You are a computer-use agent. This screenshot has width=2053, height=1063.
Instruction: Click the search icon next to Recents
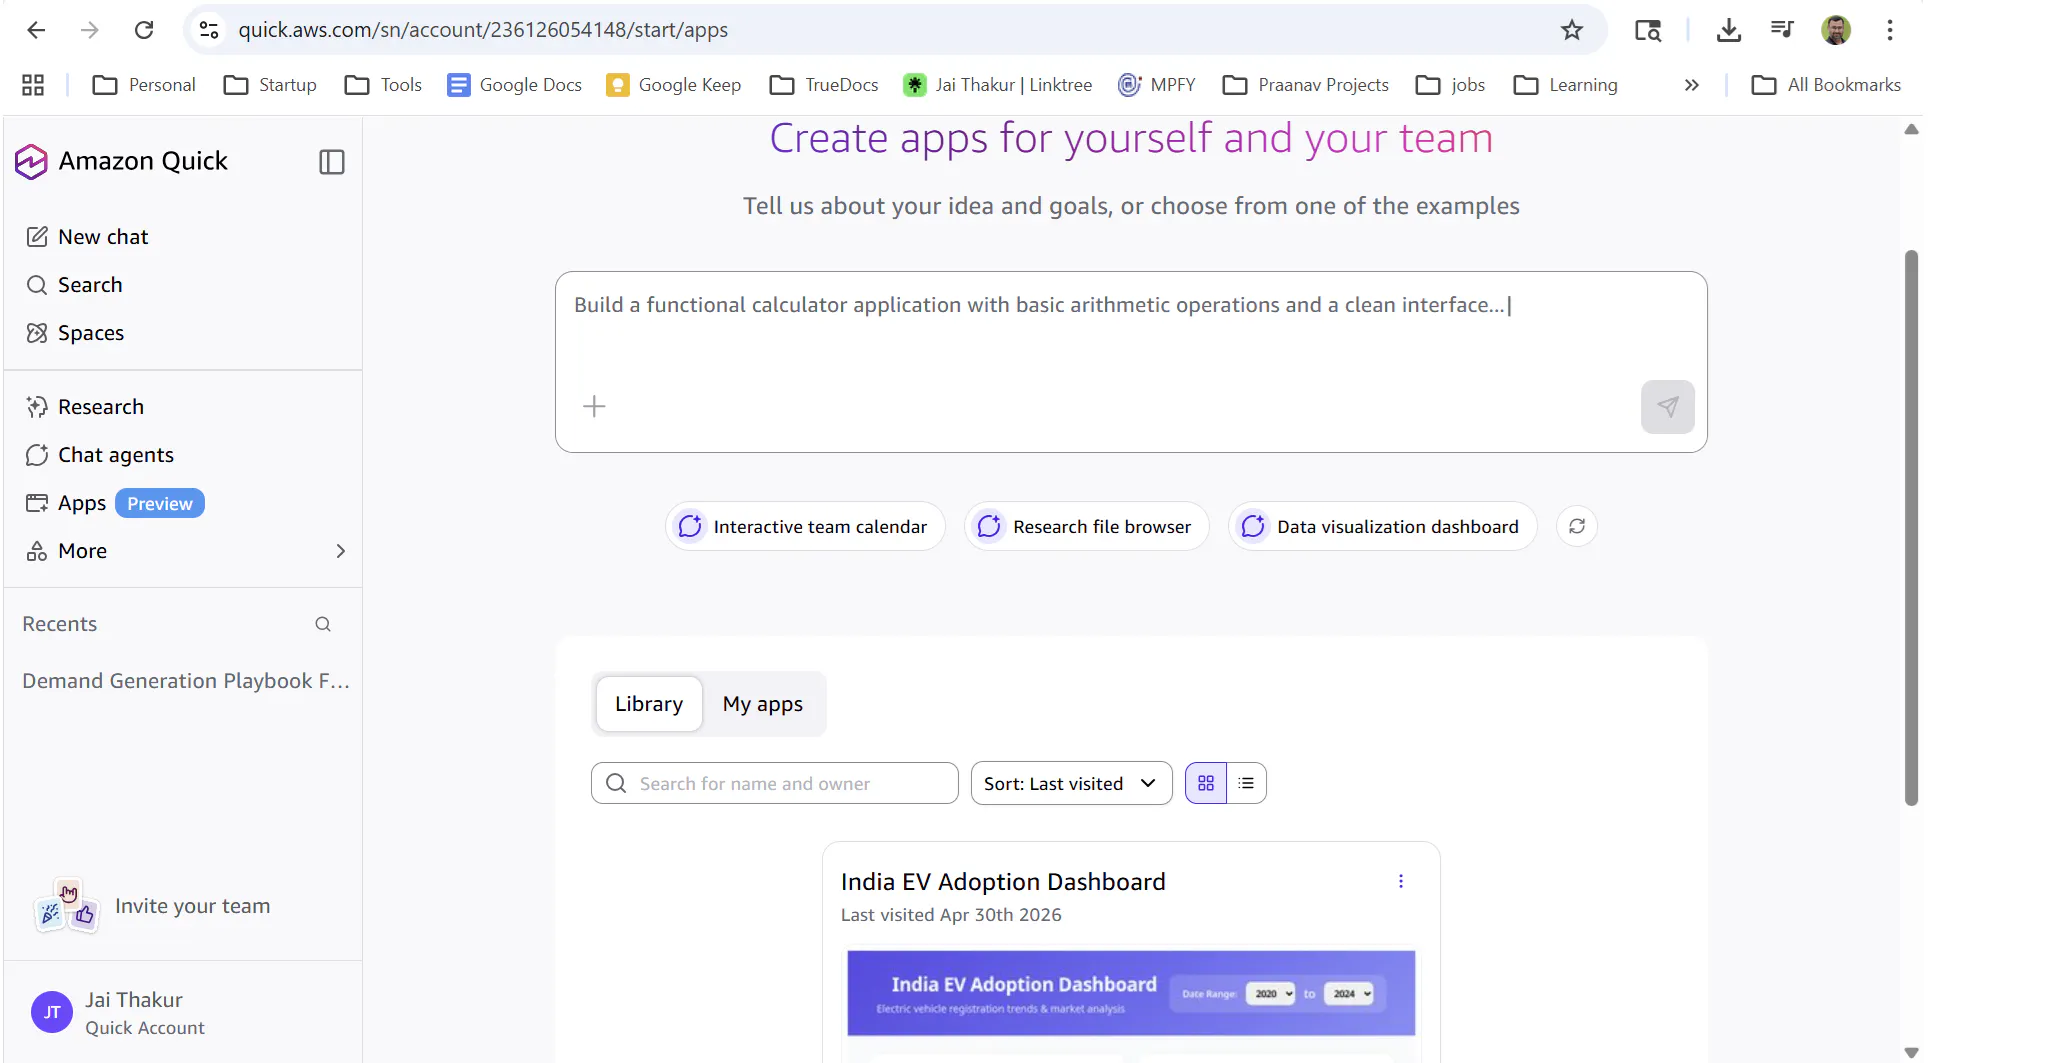pyautogui.click(x=323, y=624)
